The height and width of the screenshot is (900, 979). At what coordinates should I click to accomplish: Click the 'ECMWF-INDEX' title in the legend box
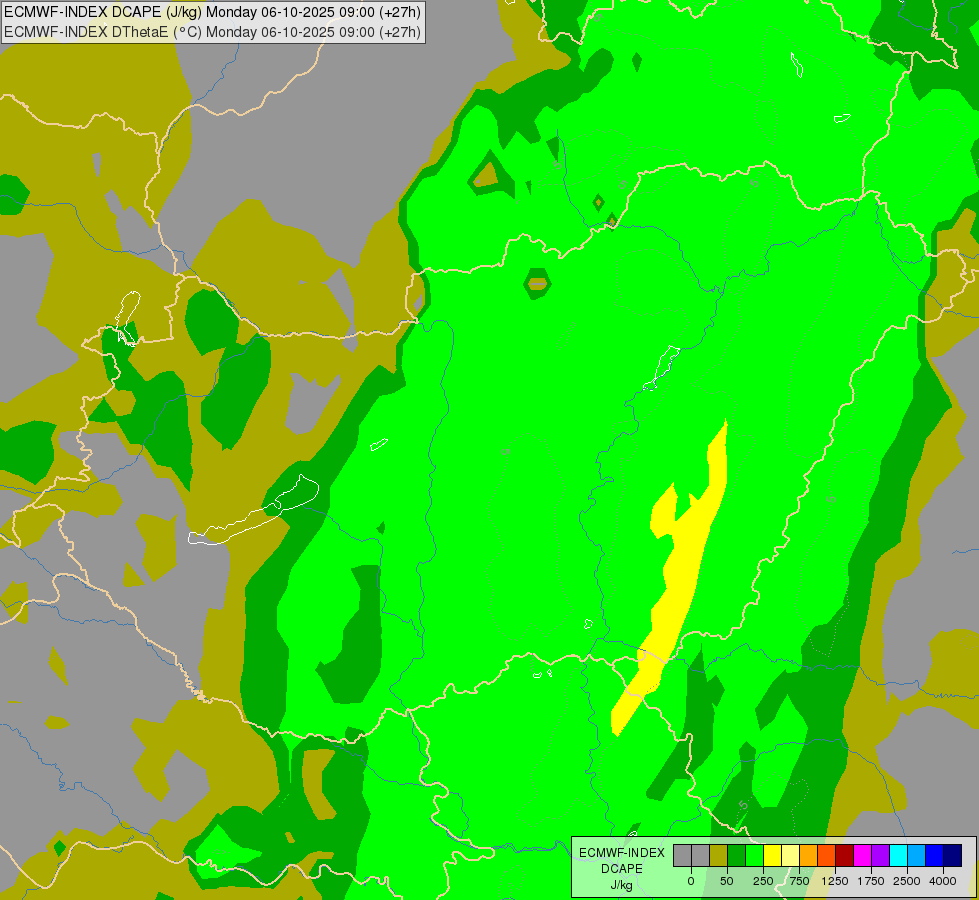pos(622,853)
